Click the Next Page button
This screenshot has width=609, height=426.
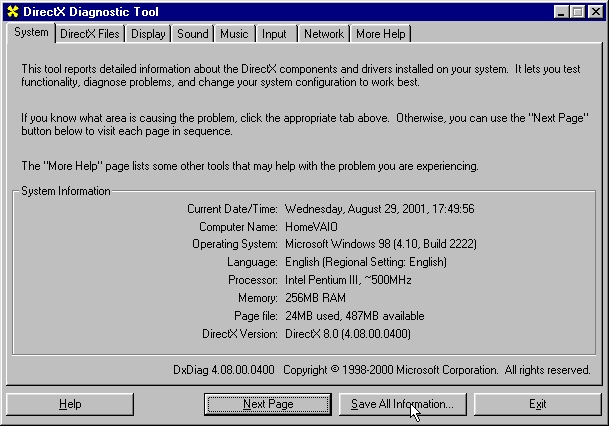click(268, 404)
